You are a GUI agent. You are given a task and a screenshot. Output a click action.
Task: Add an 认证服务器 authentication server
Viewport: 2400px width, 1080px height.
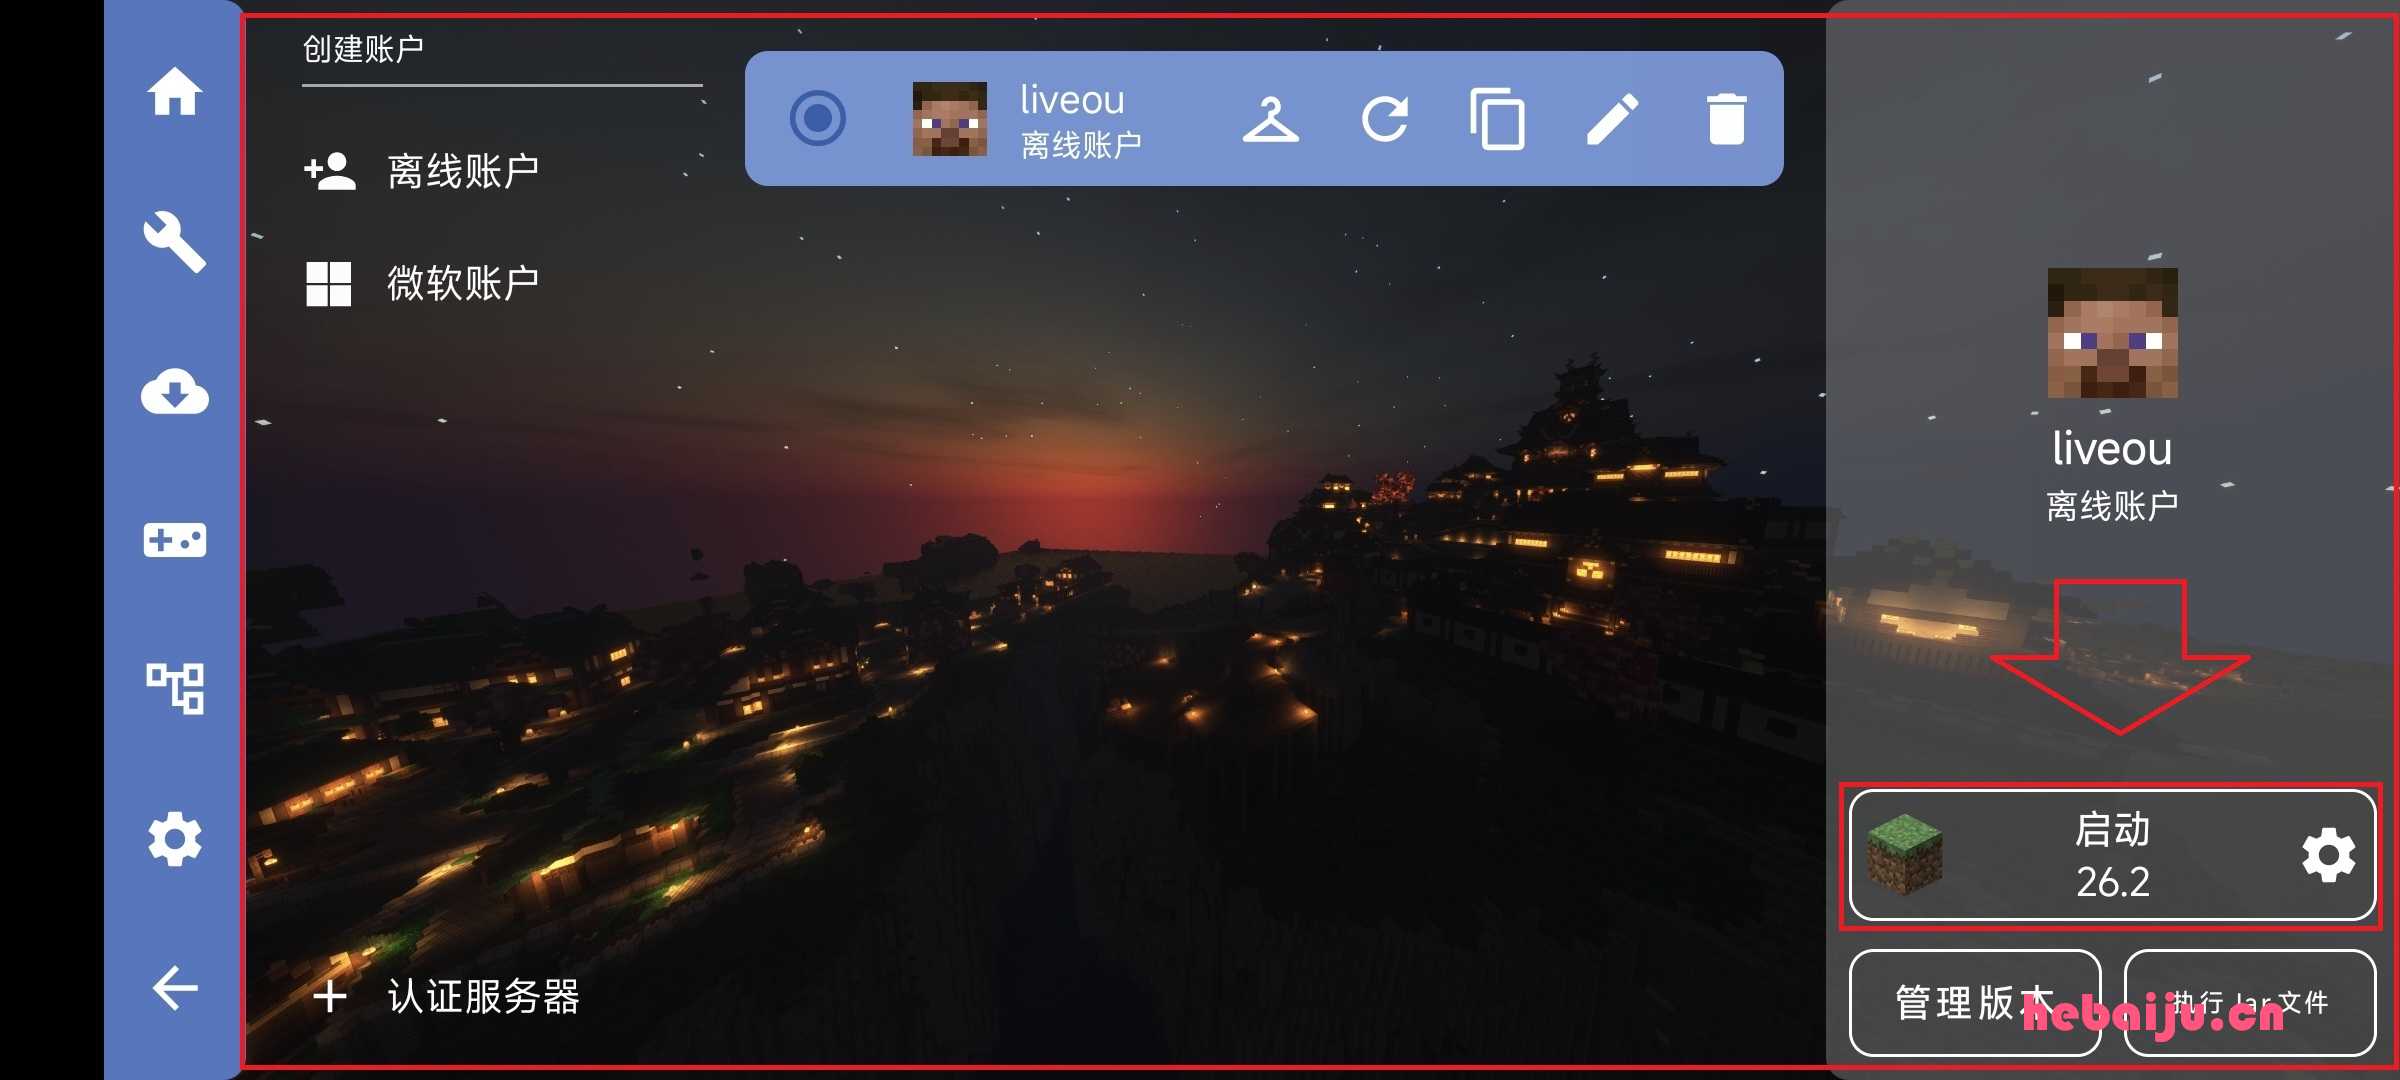tap(446, 996)
